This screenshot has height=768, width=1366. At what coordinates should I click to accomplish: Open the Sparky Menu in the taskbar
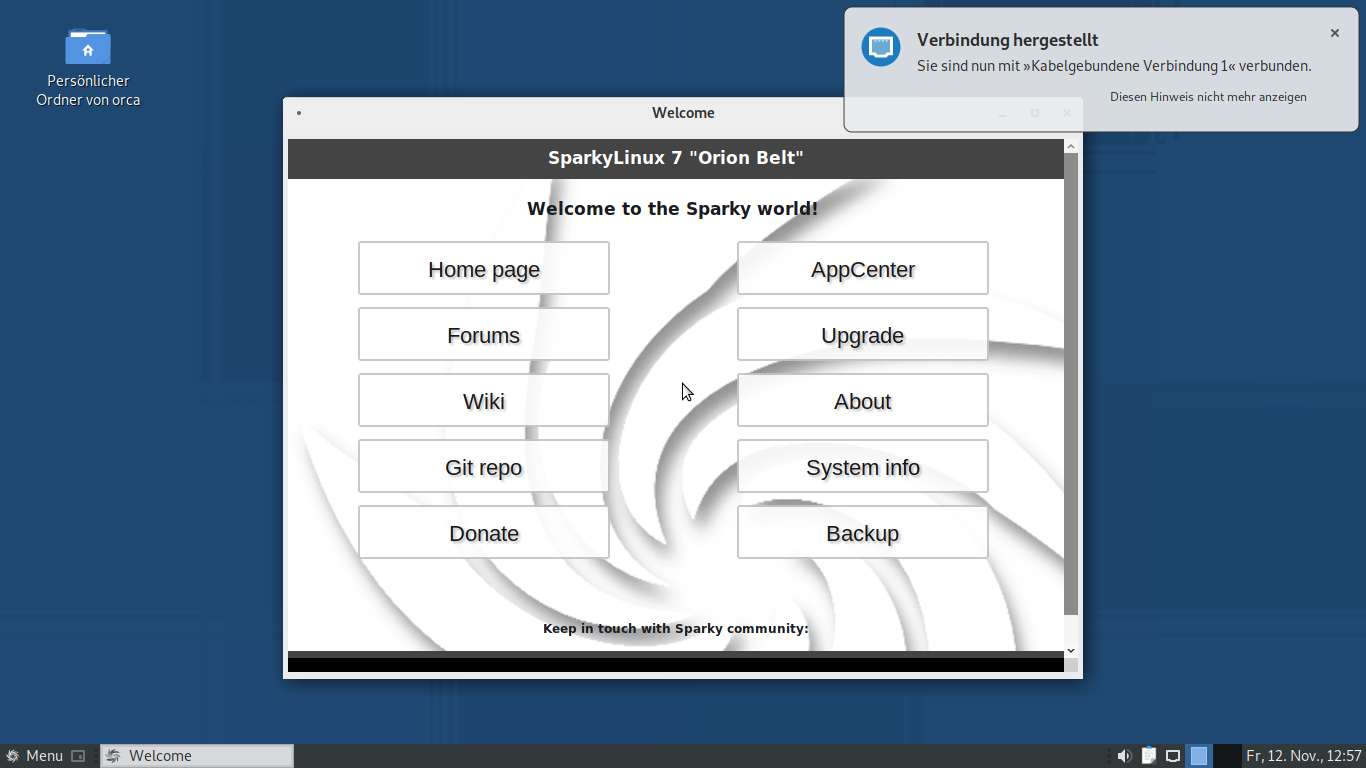point(34,756)
